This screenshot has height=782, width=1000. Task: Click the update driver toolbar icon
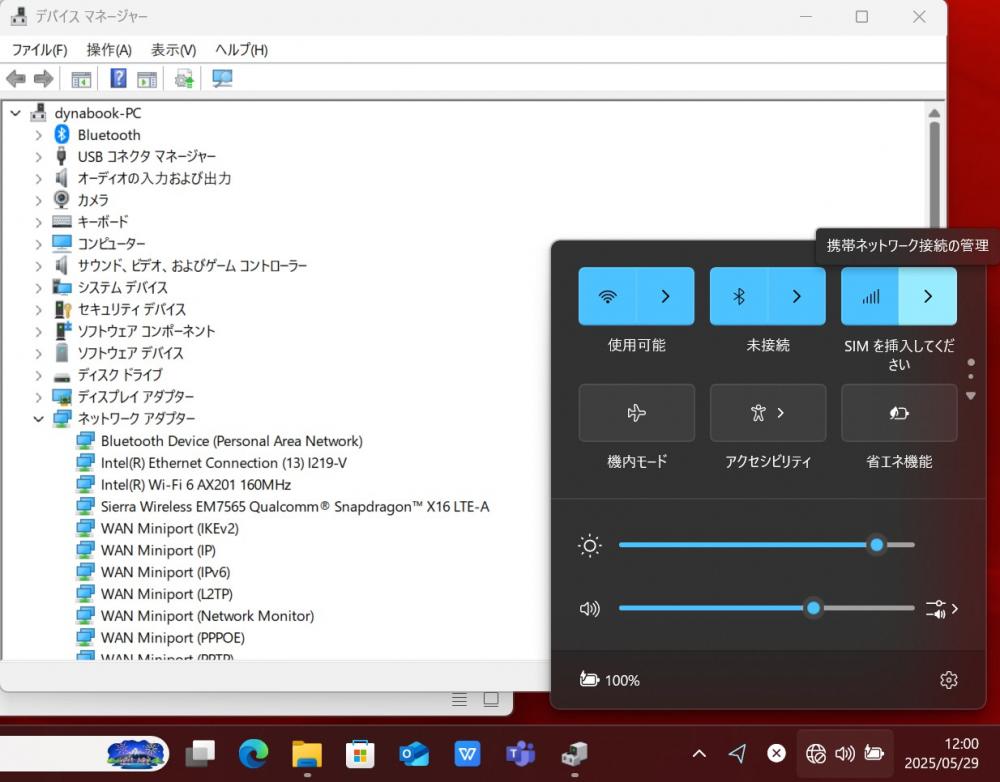coord(184,79)
